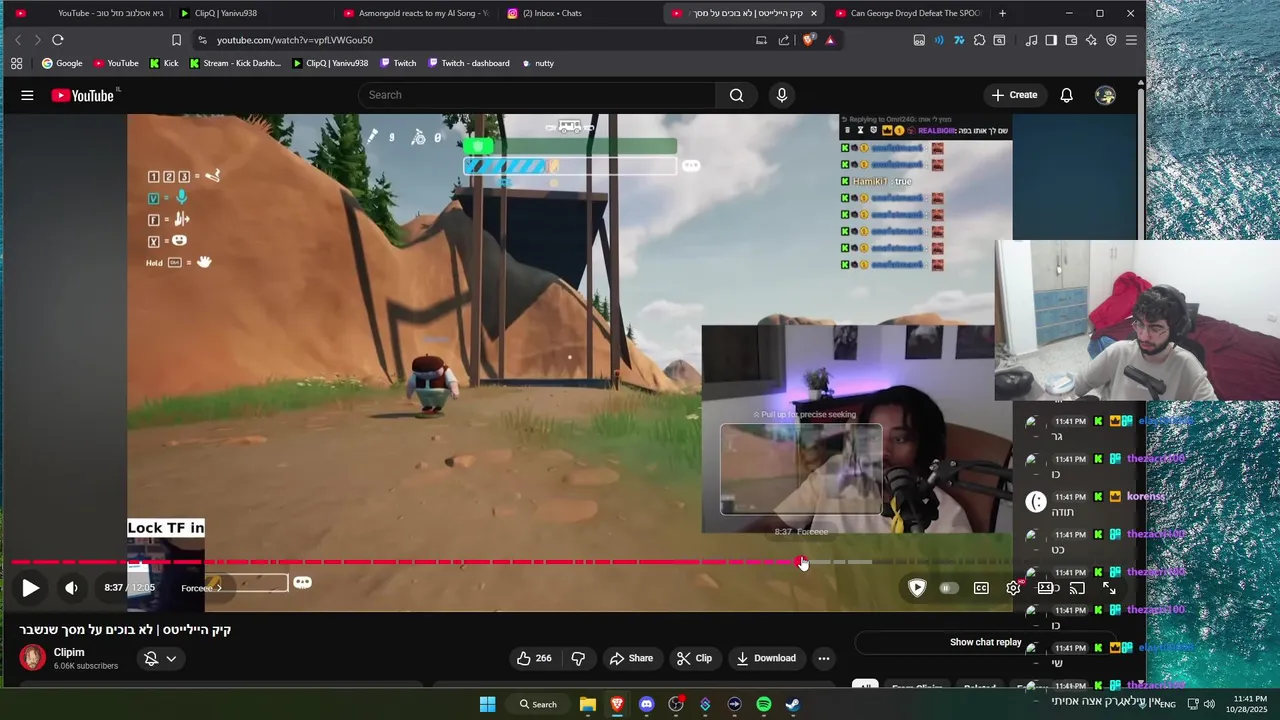Open the bookmarks apps grid icon

click(17, 63)
